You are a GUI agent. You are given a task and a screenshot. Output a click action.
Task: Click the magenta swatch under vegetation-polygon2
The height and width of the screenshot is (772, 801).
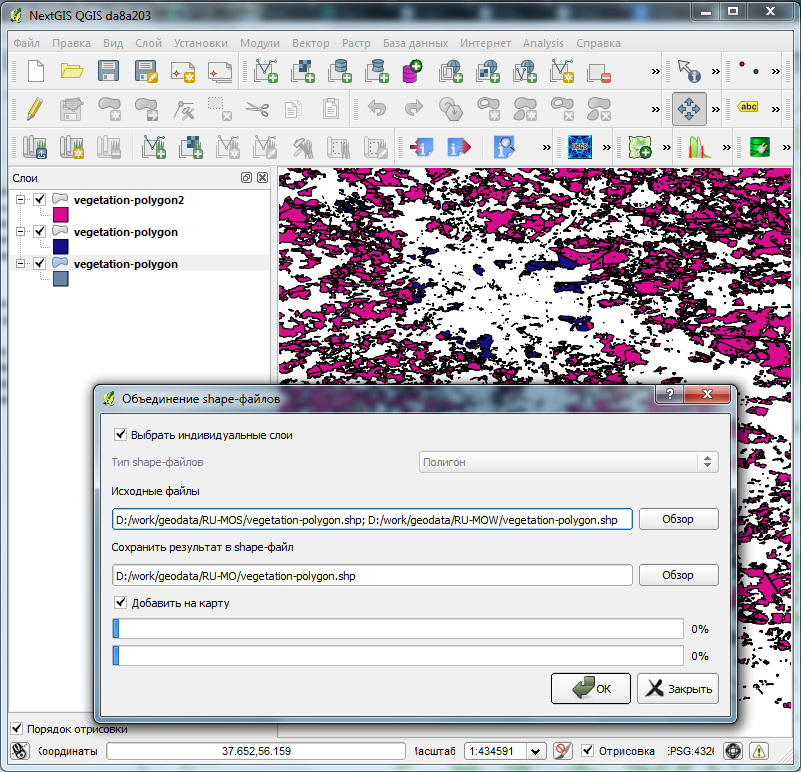pos(60,215)
